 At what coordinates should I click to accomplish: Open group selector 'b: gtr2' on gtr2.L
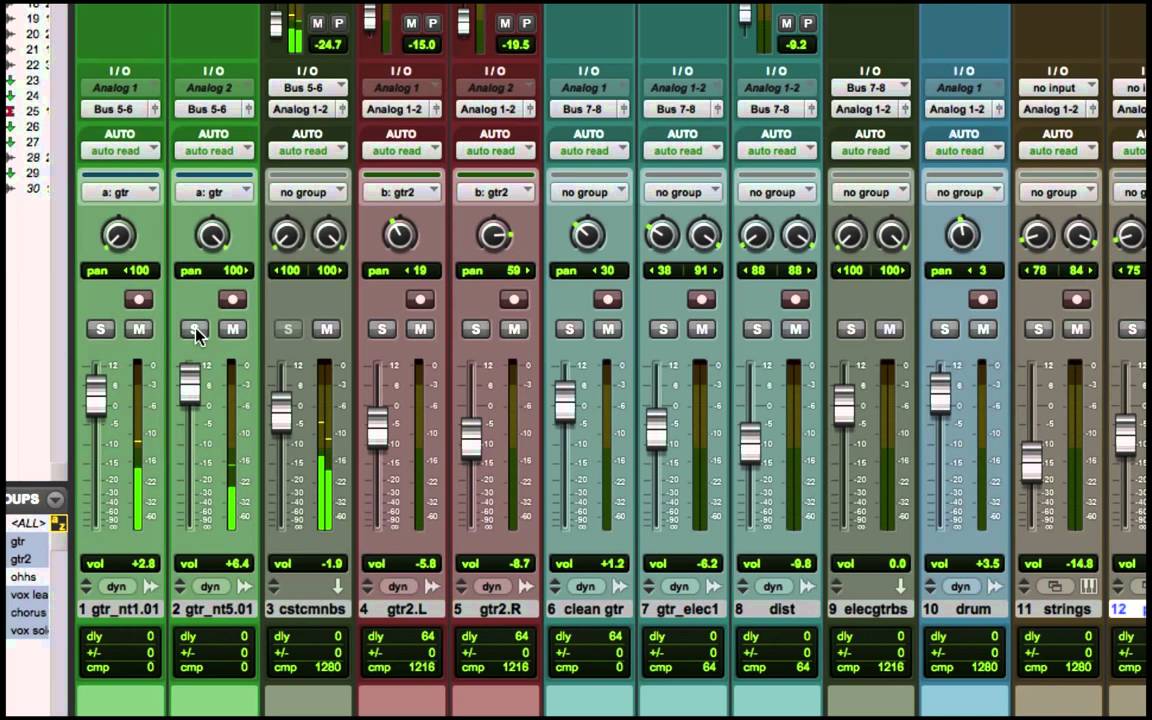coord(401,192)
